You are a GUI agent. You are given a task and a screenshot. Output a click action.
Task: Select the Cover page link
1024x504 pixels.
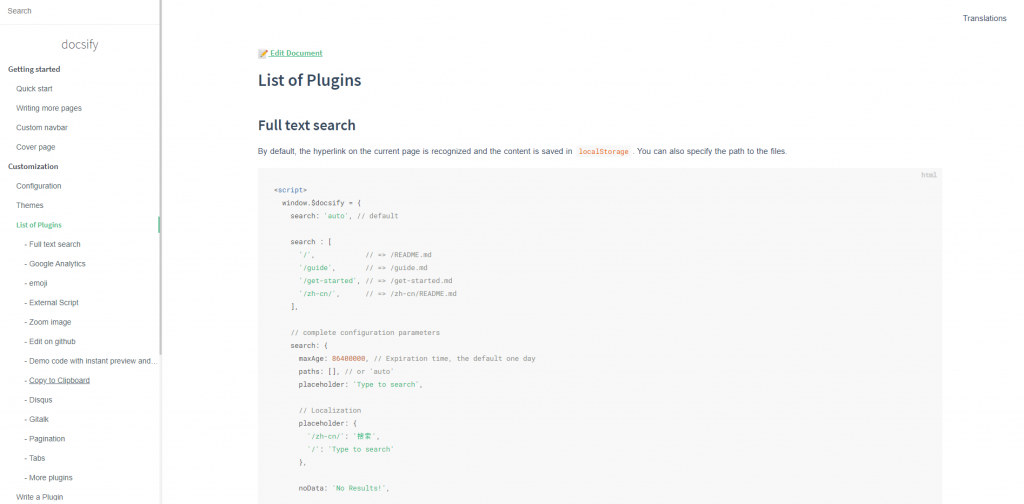(x=36, y=147)
